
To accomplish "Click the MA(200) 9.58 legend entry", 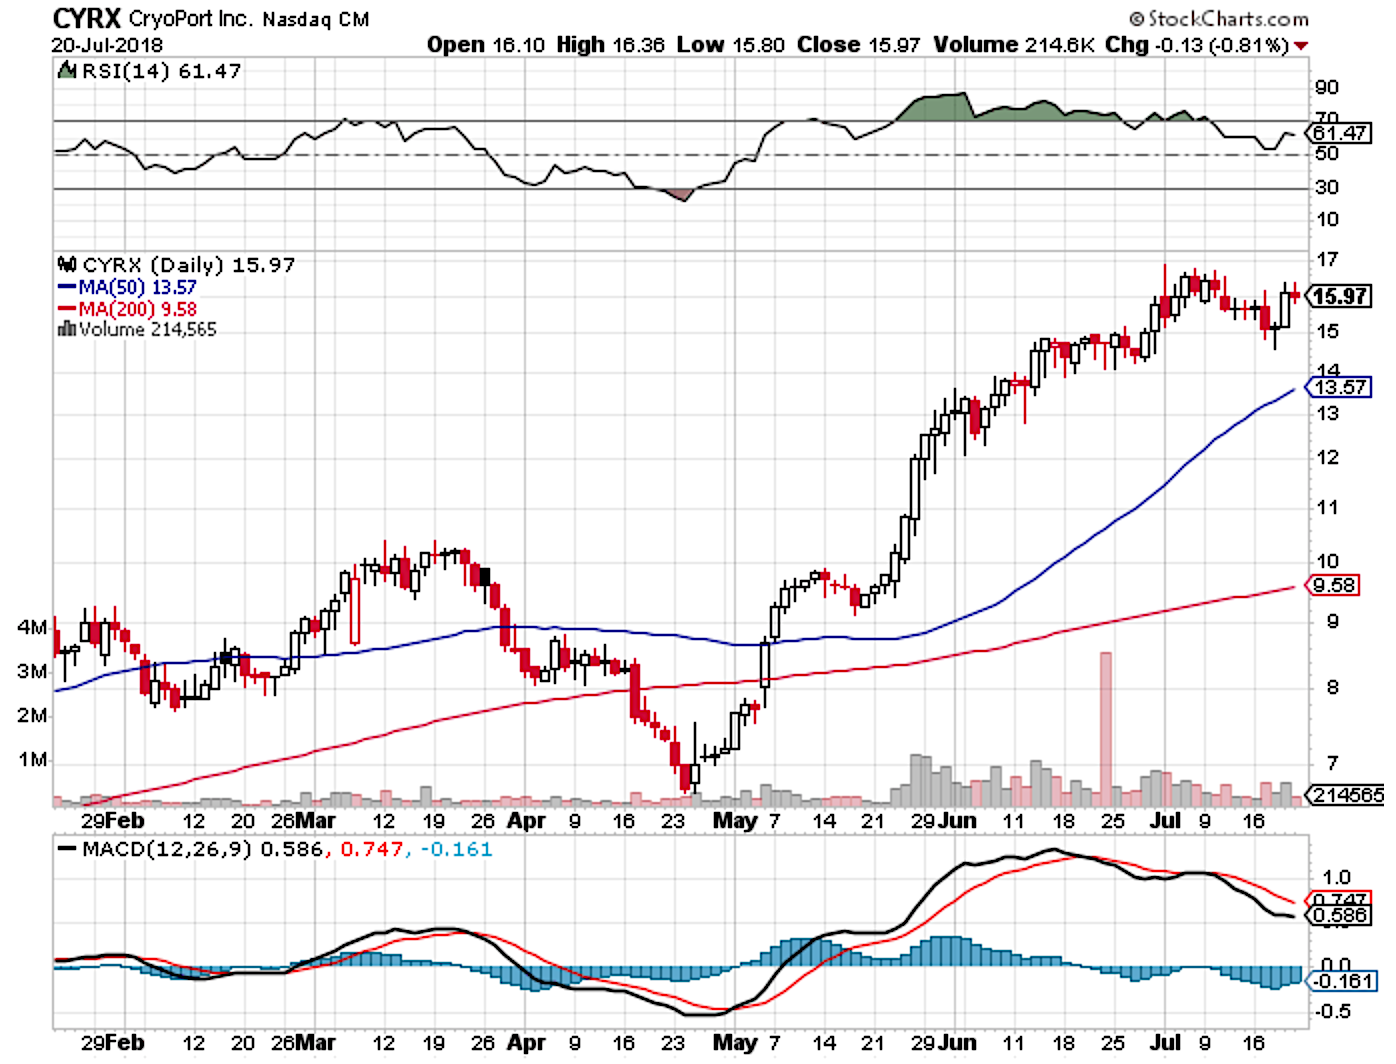I will [x=127, y=309].
